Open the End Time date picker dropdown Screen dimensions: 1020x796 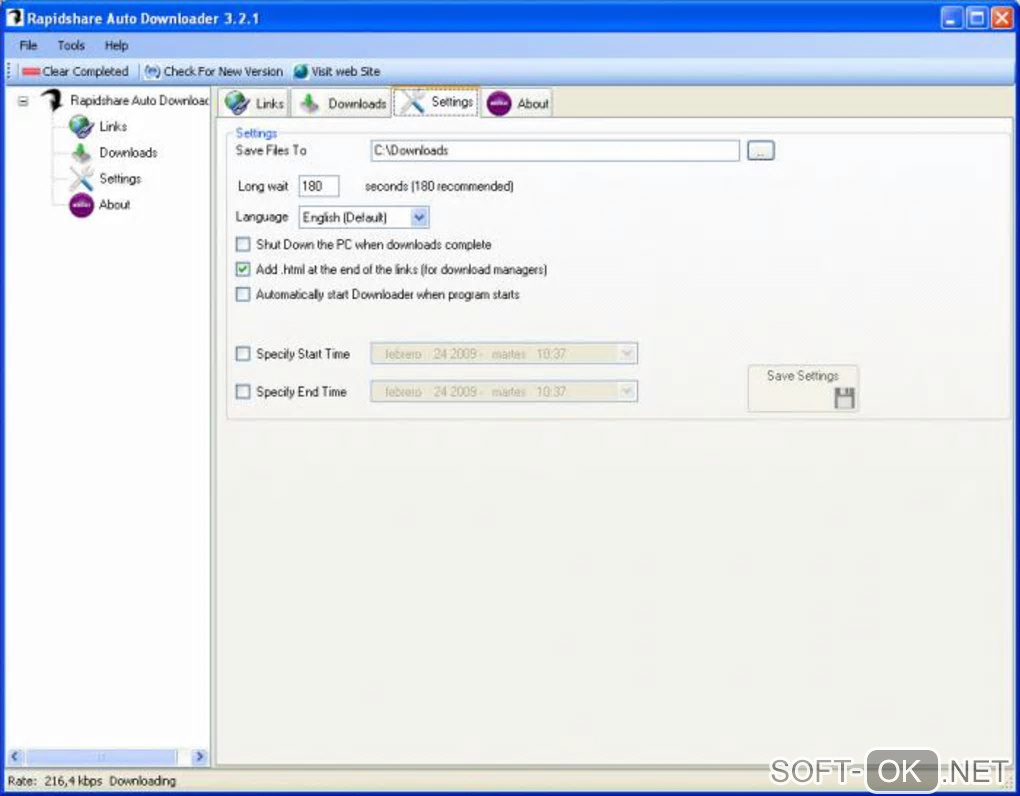point(626,391)
